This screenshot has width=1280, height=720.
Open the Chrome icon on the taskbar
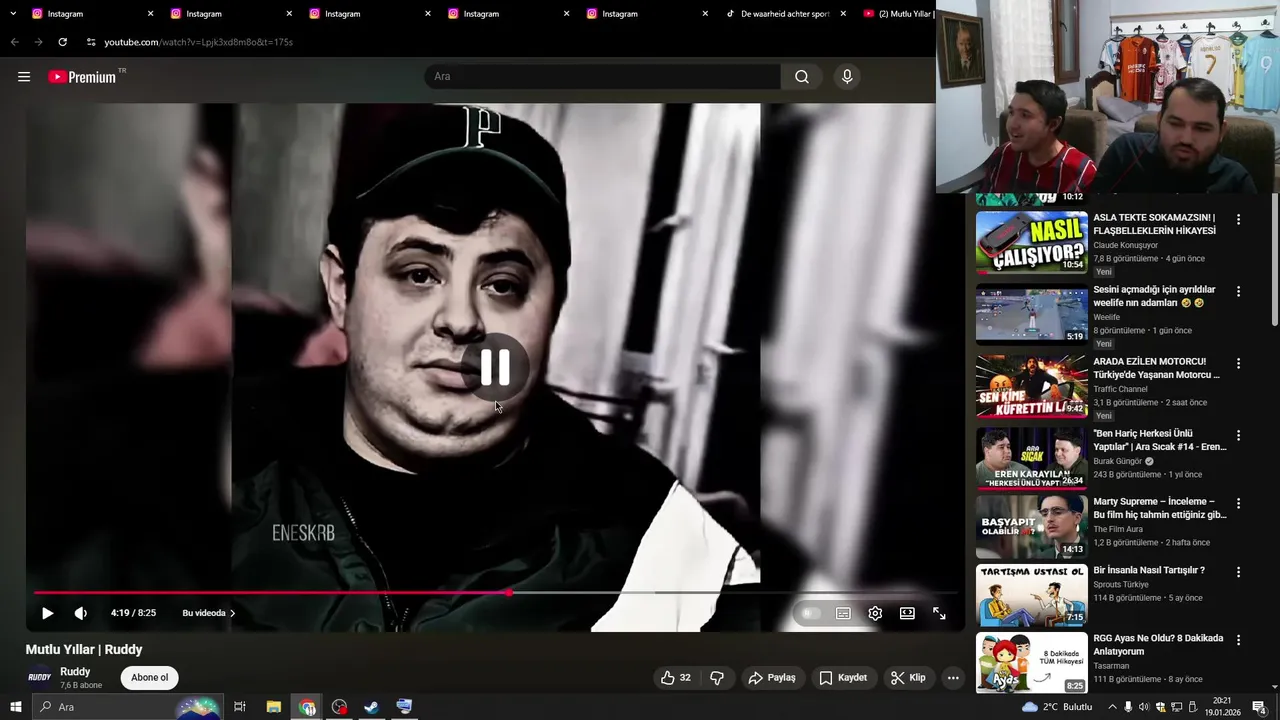307,707
